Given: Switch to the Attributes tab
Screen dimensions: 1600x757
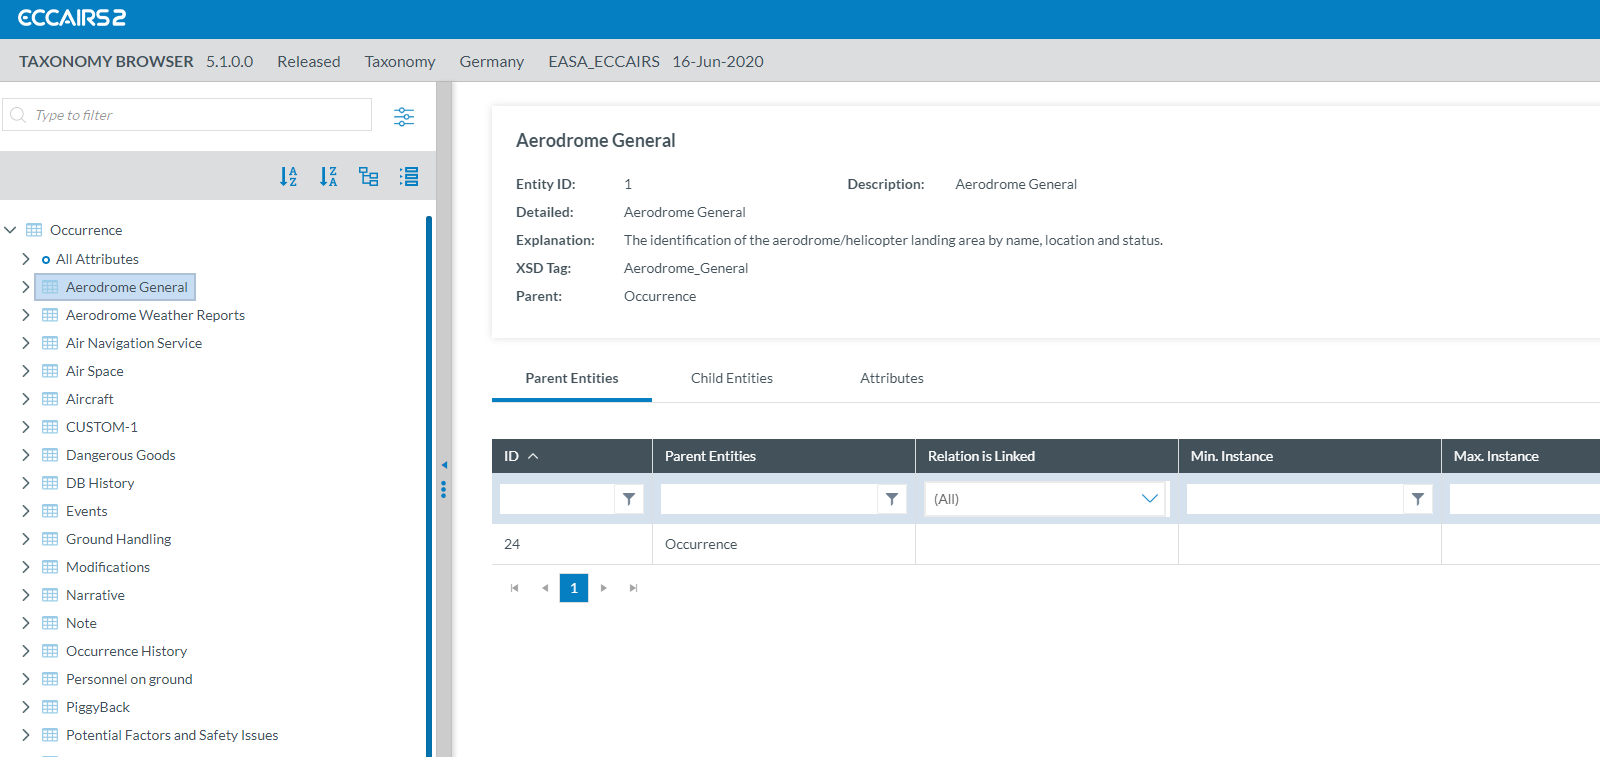Looking at the screenshot, I should click(891, 378).
